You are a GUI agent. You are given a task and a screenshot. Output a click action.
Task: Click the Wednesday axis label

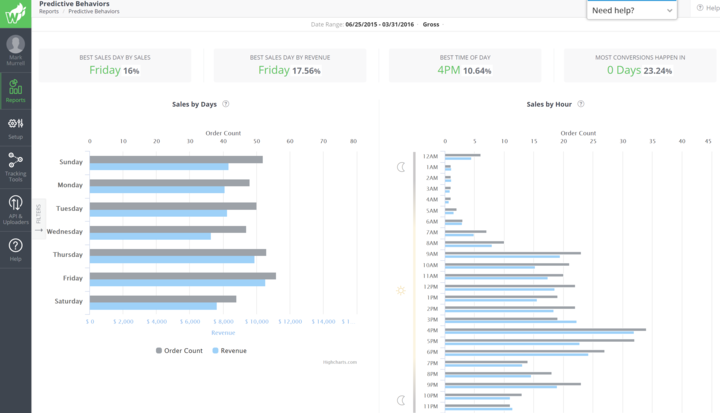pyautogui.click(x=65, y=232)
